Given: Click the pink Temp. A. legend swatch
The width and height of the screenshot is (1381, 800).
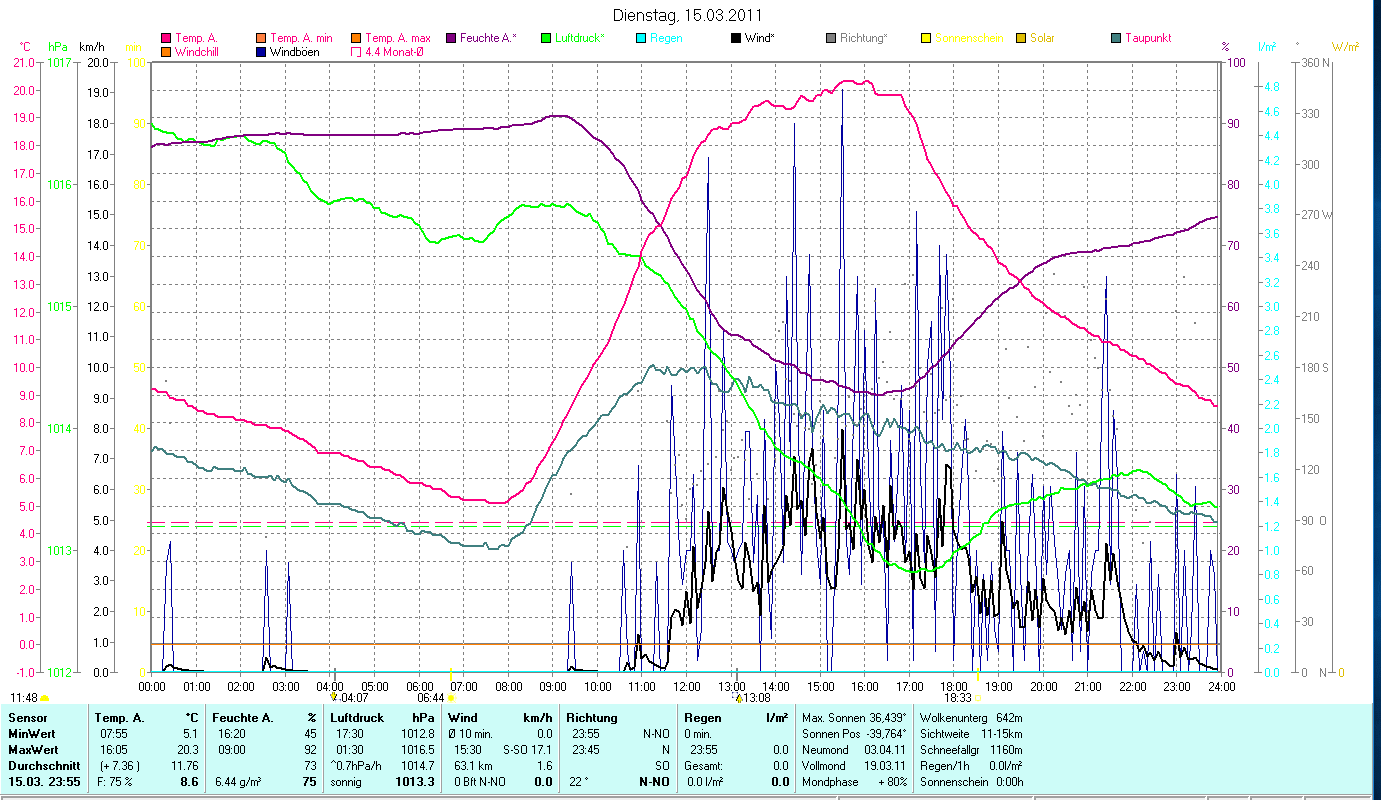Looking at the screenshot, I should [x=166, y=38].
